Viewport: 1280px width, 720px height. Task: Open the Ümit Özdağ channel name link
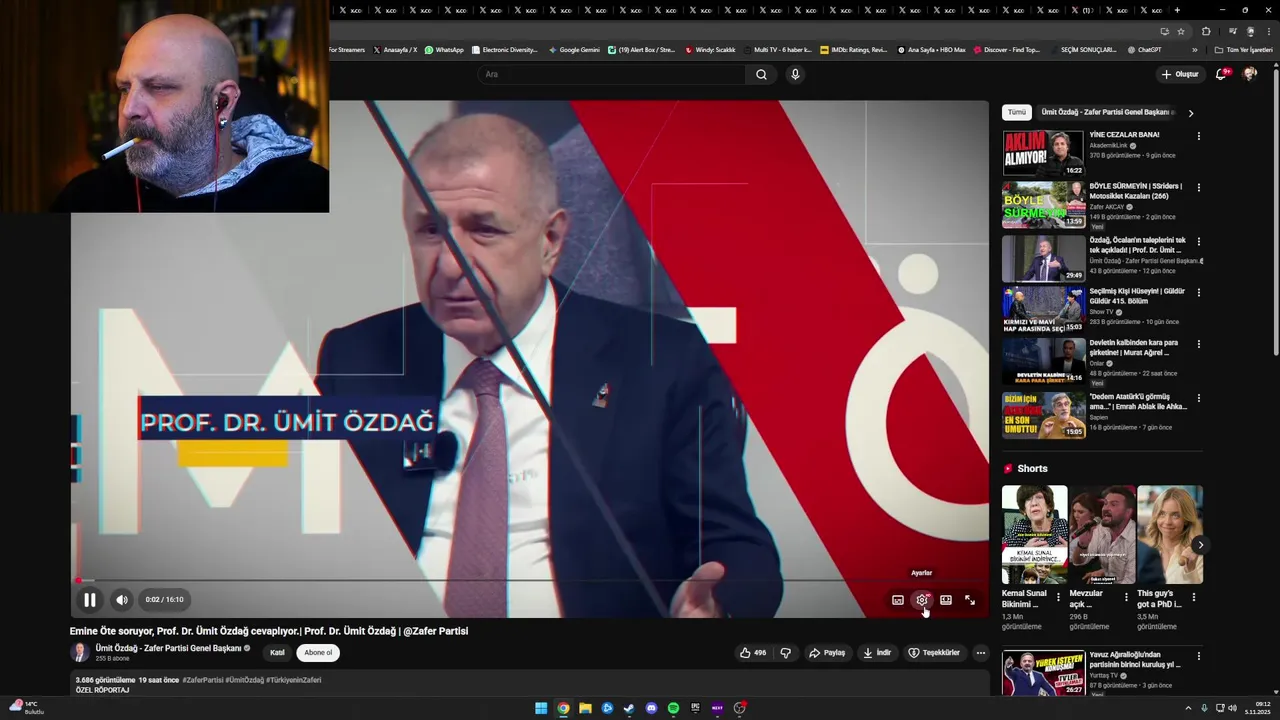168,648
